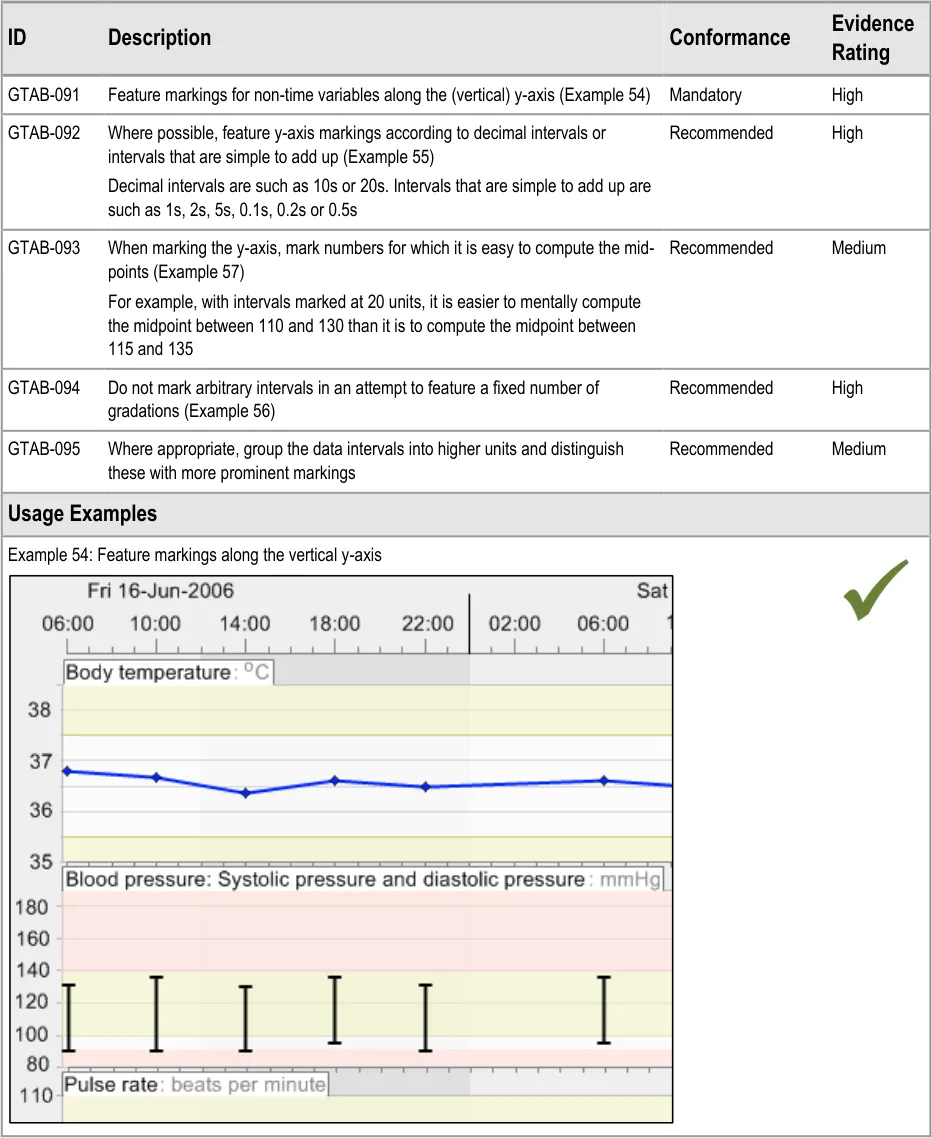Click the 38 degree y-axis label
This screenshot has height=1138, width=932.
click(39, 711)
